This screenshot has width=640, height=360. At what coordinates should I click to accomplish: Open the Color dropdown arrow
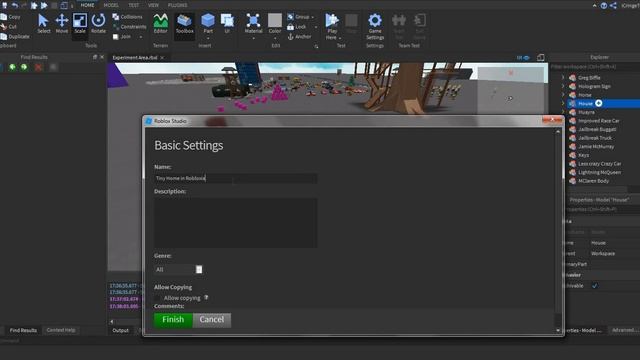pos(275,38)
